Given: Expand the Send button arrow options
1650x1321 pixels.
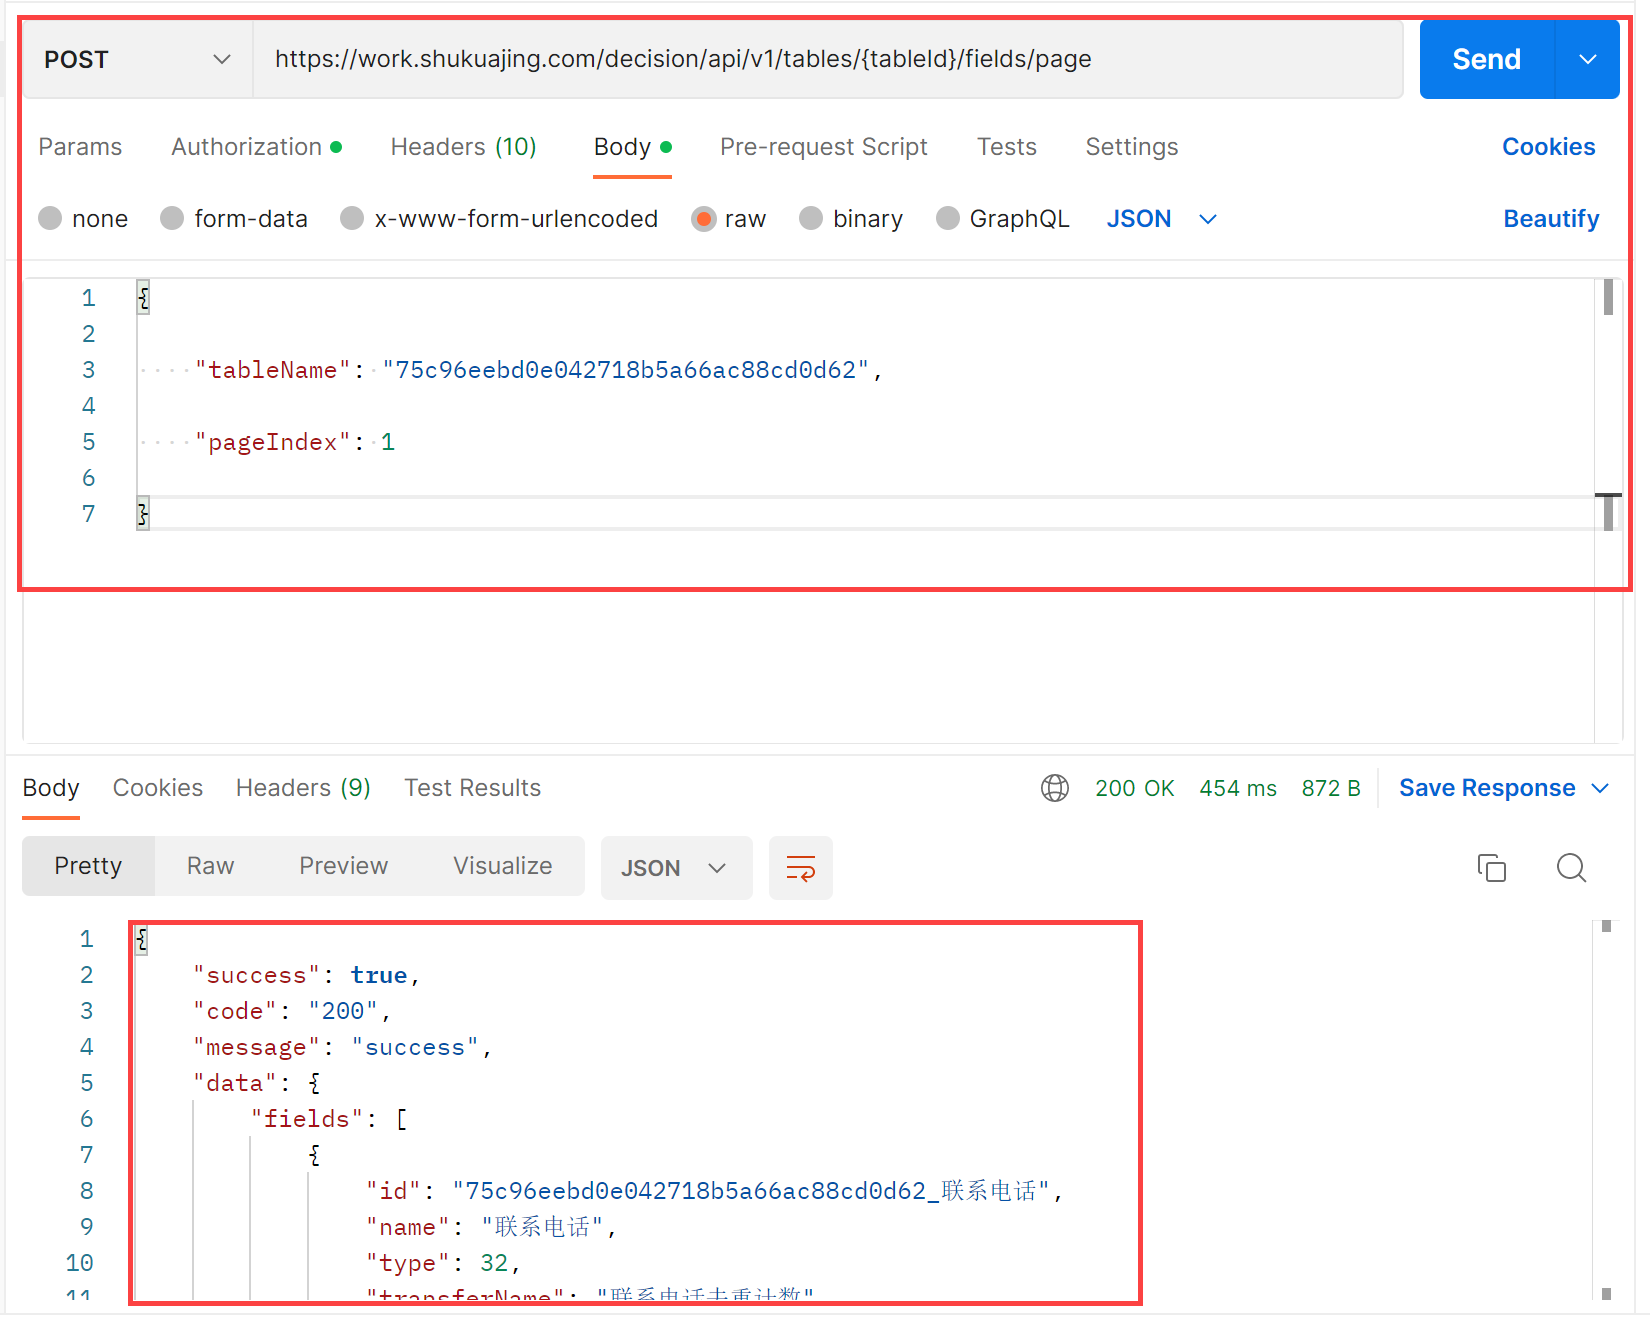Looking at the screenshot, I should [x=1587, y=60].
